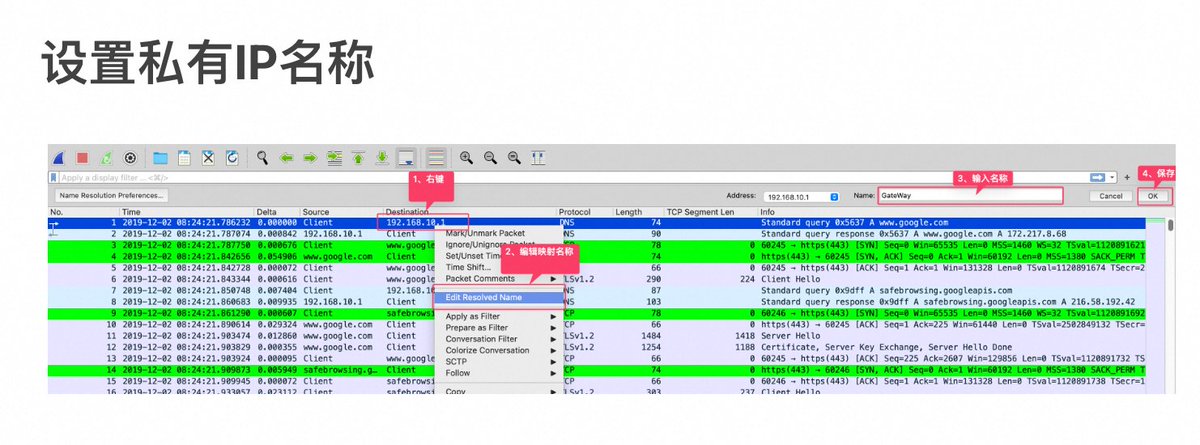Click the green restart capture icon
The width and height of the screenshot is (1200, 445).
click(106, 158)
